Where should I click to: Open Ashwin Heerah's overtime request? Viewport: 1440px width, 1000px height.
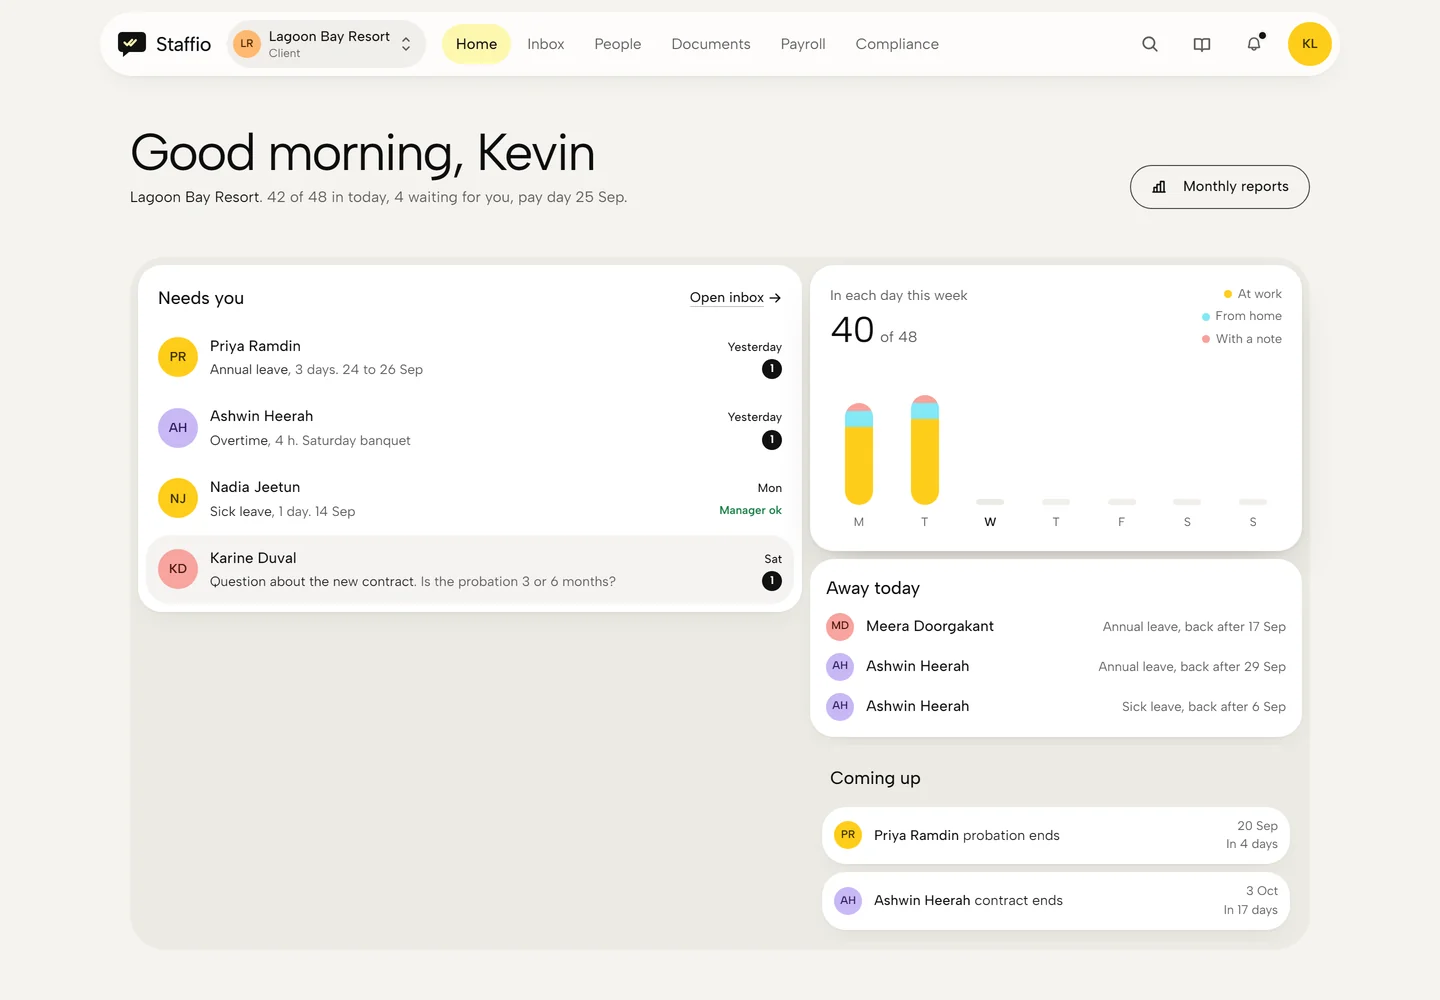(470, 428)
